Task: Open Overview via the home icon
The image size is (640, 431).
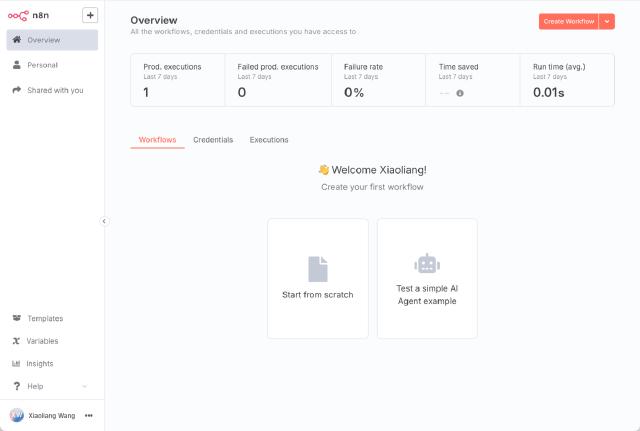Action: click(17, 40)
